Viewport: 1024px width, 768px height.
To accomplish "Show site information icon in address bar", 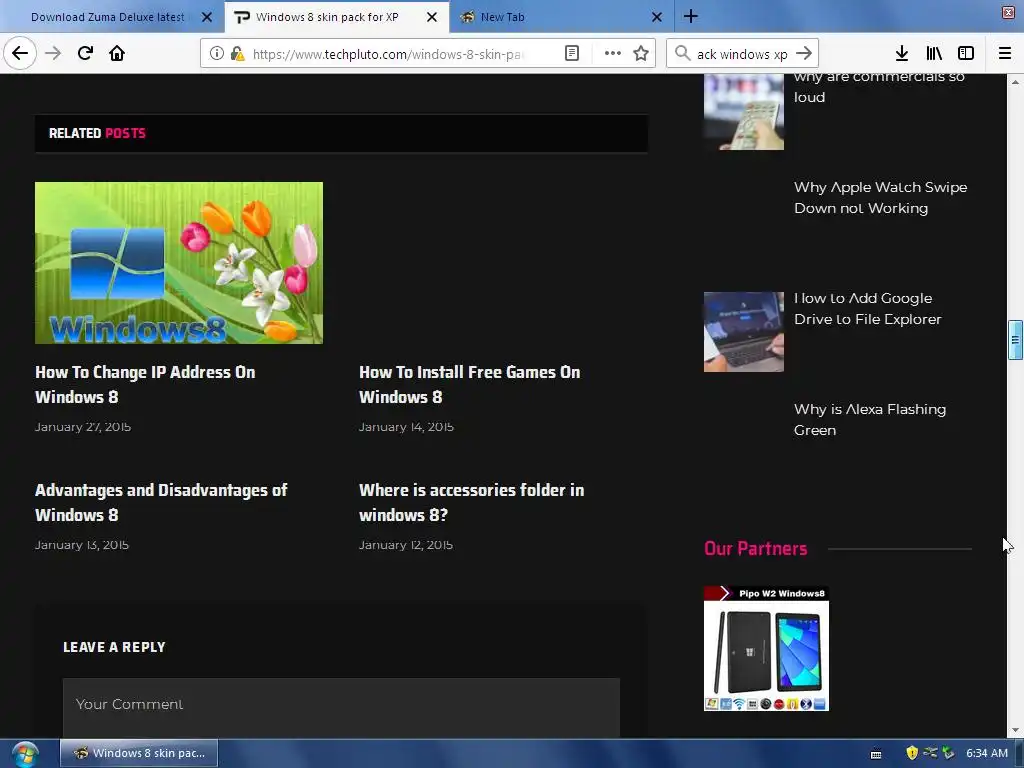I will click(216, 54).
